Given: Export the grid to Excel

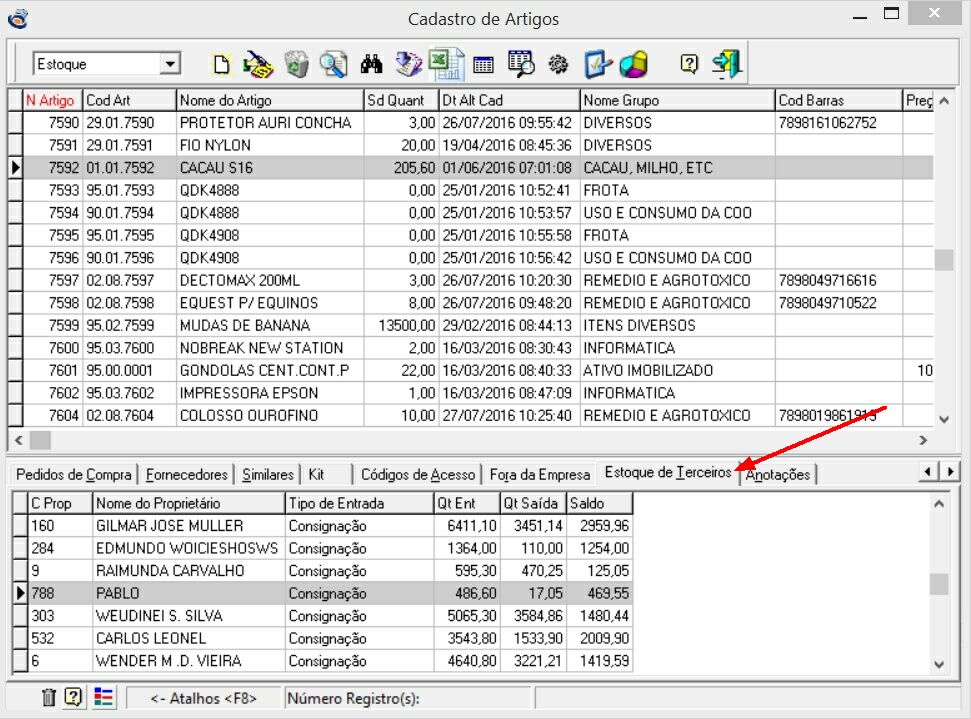Looking at the screenshot, I should 446,64.
